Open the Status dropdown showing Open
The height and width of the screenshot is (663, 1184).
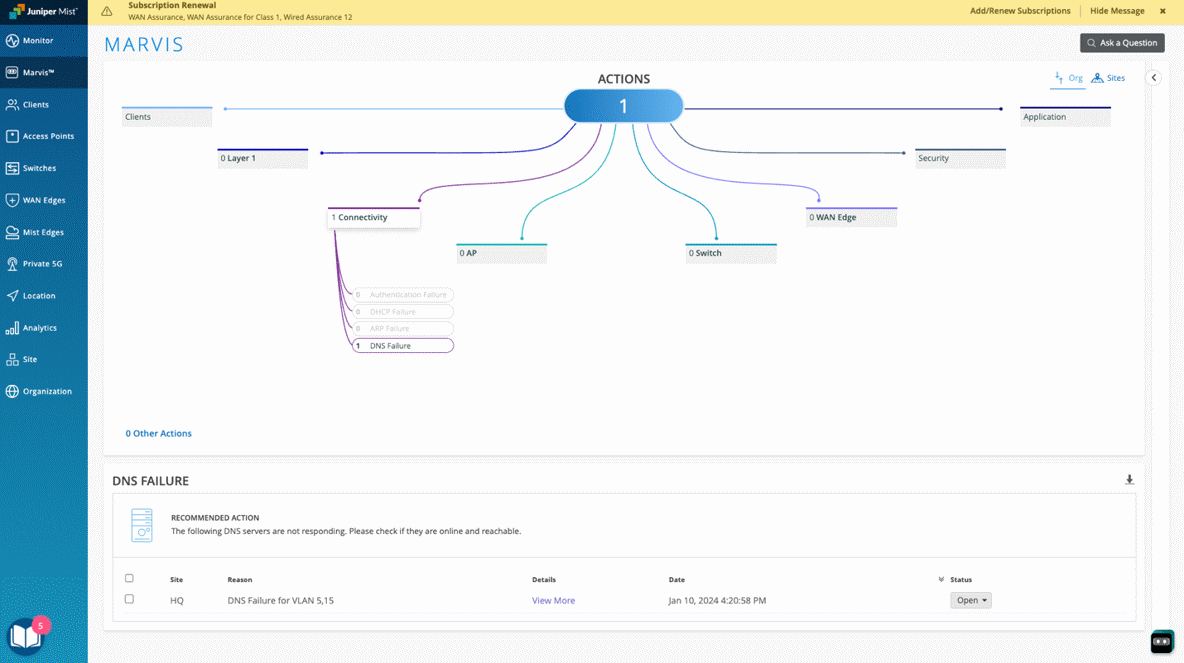[970, 600]
